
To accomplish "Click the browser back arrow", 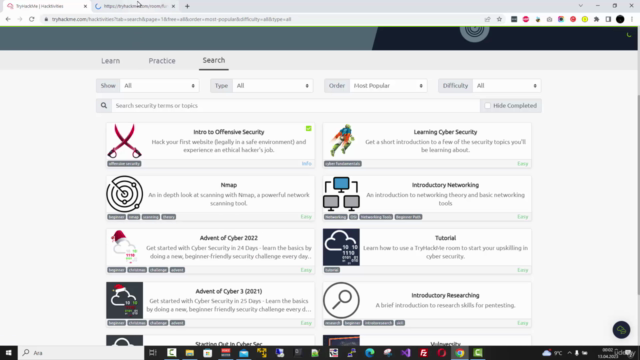I will coord(8,19).
